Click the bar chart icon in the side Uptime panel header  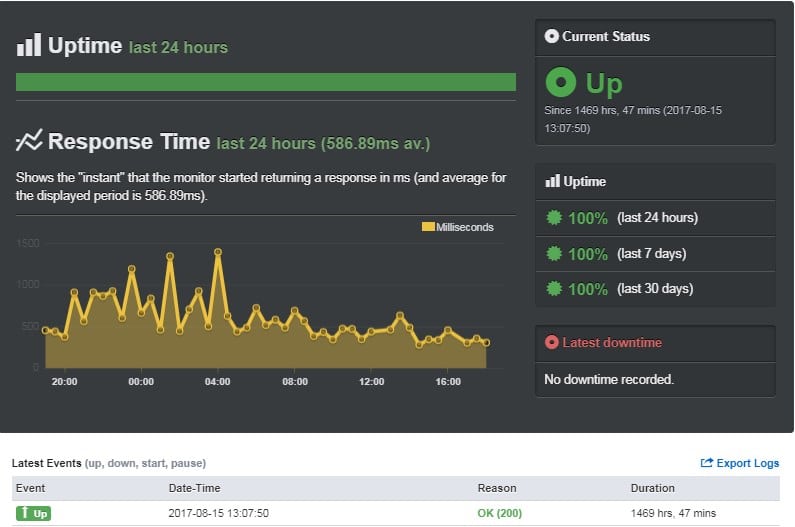tap(553, 181)
